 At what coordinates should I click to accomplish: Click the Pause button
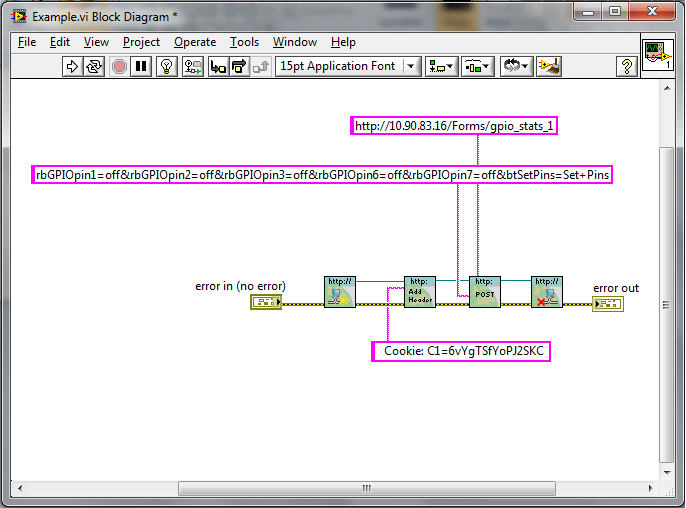[x=141, y=67]
